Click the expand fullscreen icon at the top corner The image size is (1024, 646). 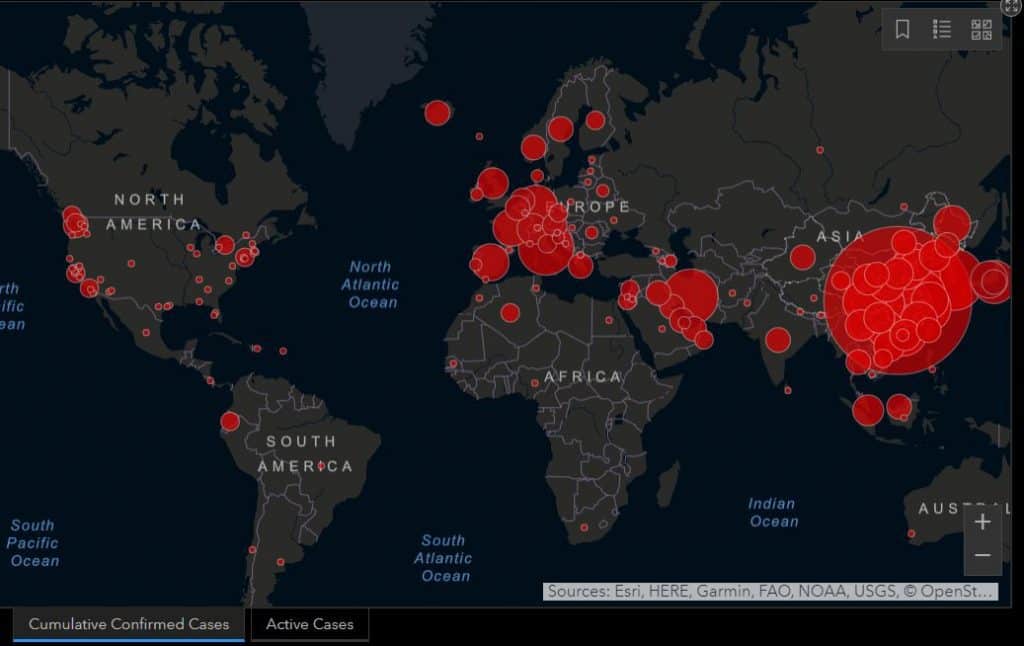pos(1013,6)
